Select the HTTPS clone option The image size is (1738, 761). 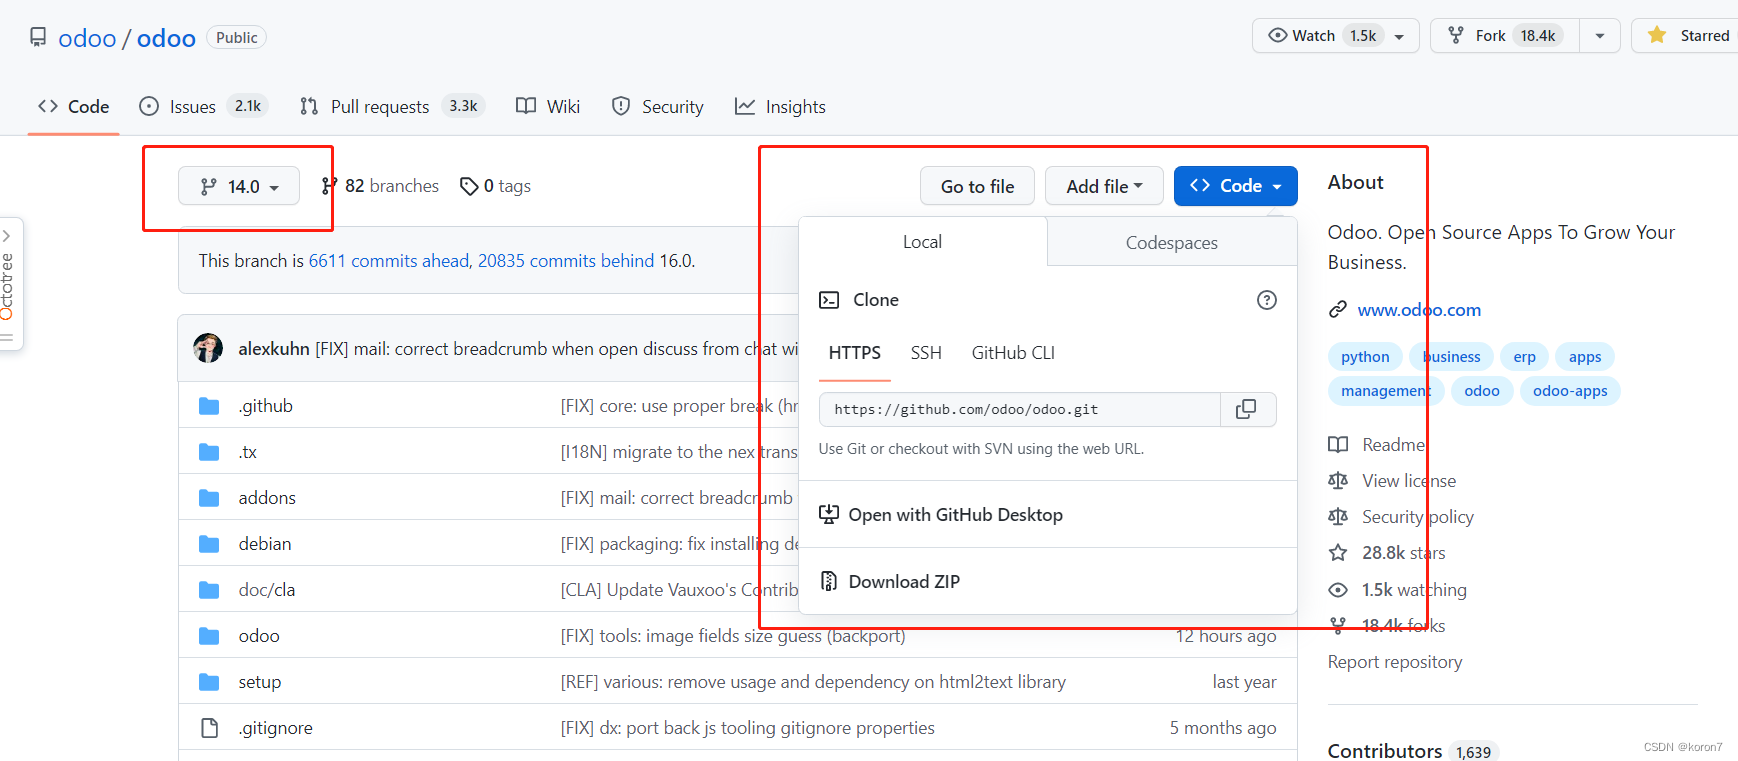[x=855, y=353]
